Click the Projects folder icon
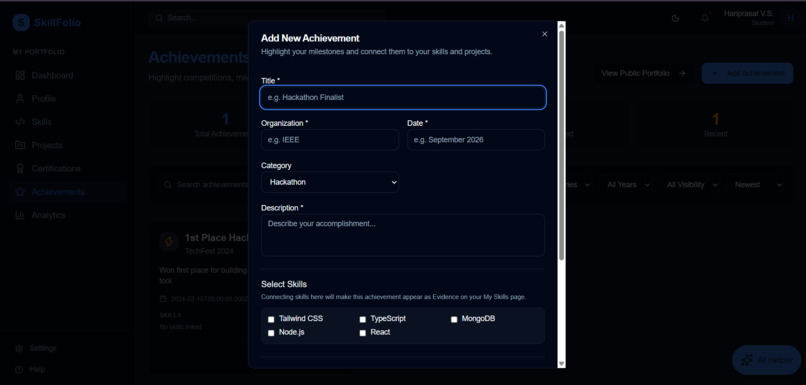The width and height of the screenshot is (806, 385). [x=20, y=145]
